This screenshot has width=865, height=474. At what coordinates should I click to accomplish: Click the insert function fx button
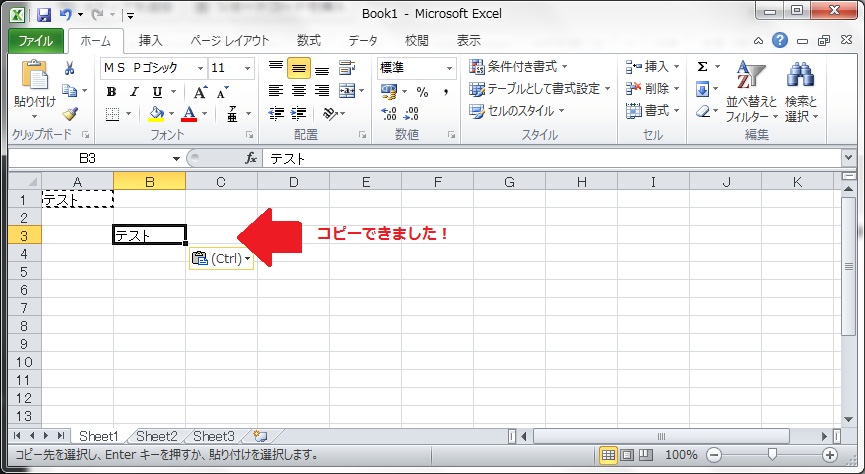tap(251, 158)
